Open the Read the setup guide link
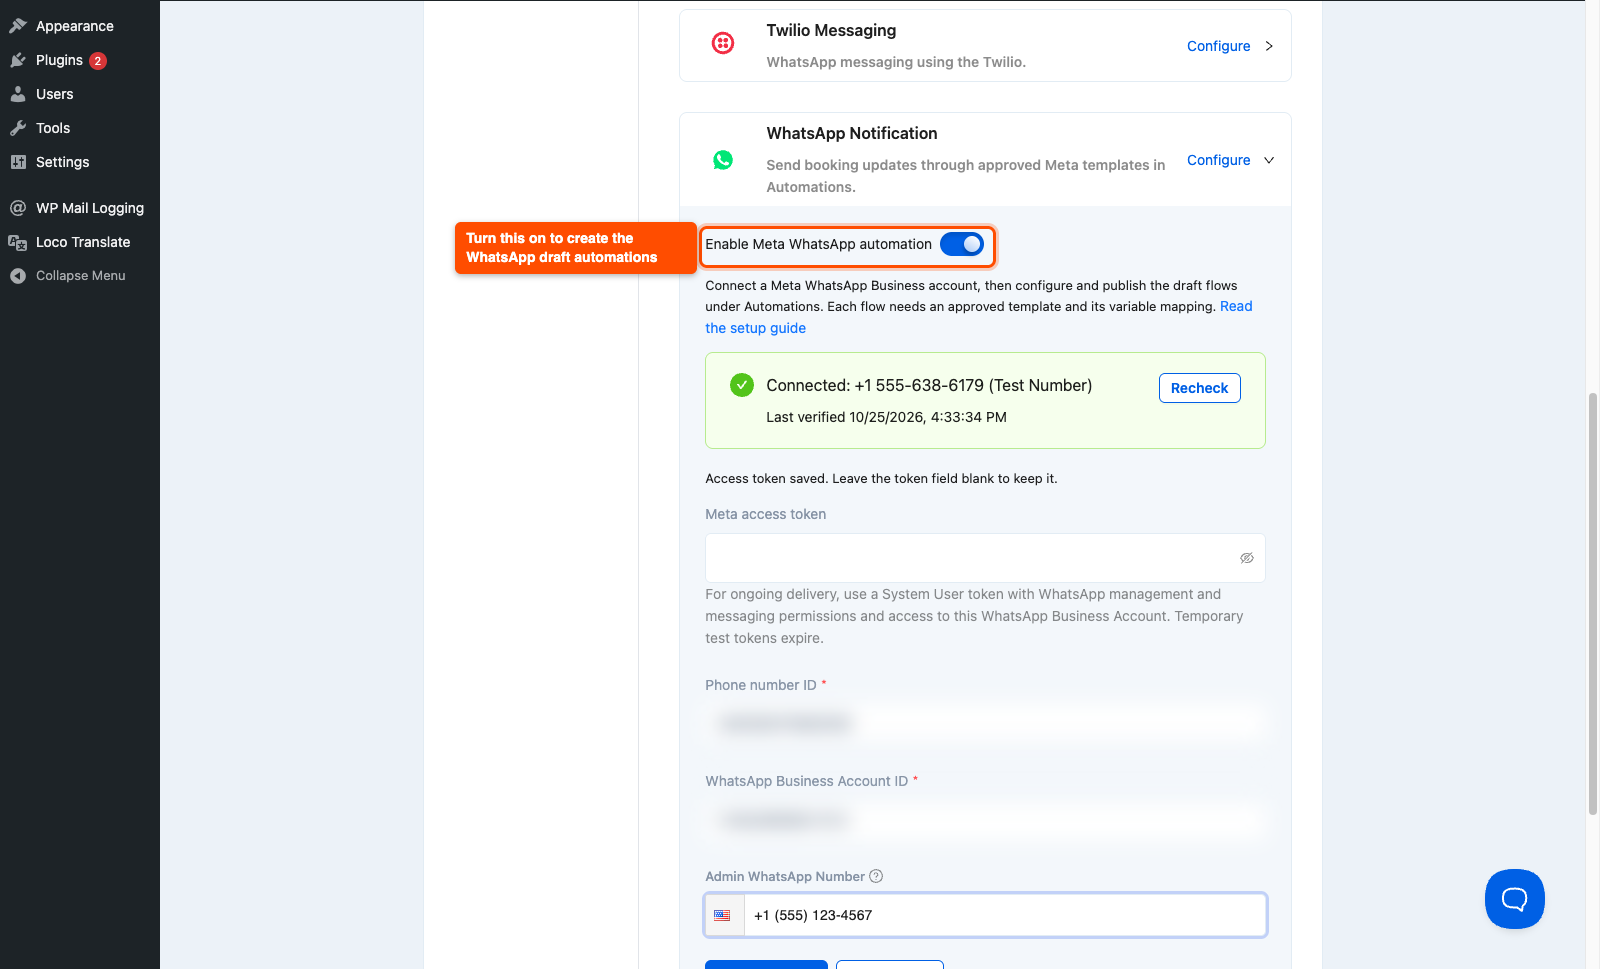This screenshot has height=969, width=1600. pos(755,328)
